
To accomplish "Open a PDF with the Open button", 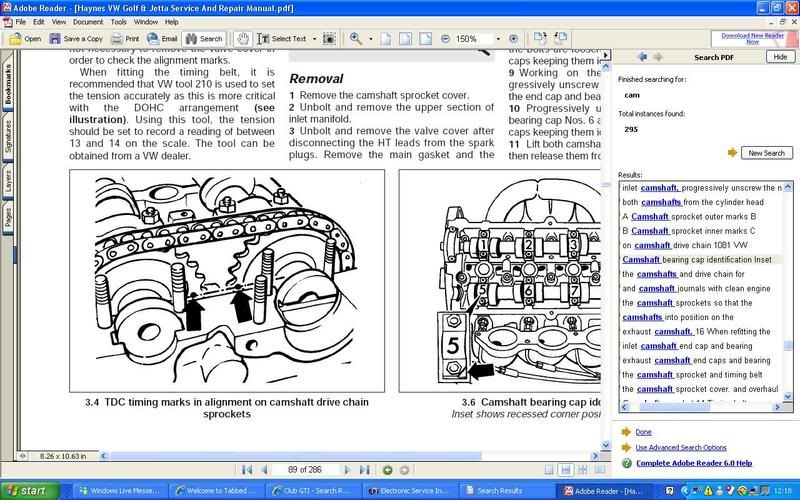I will pyautogui.click(x=25, y=39).
